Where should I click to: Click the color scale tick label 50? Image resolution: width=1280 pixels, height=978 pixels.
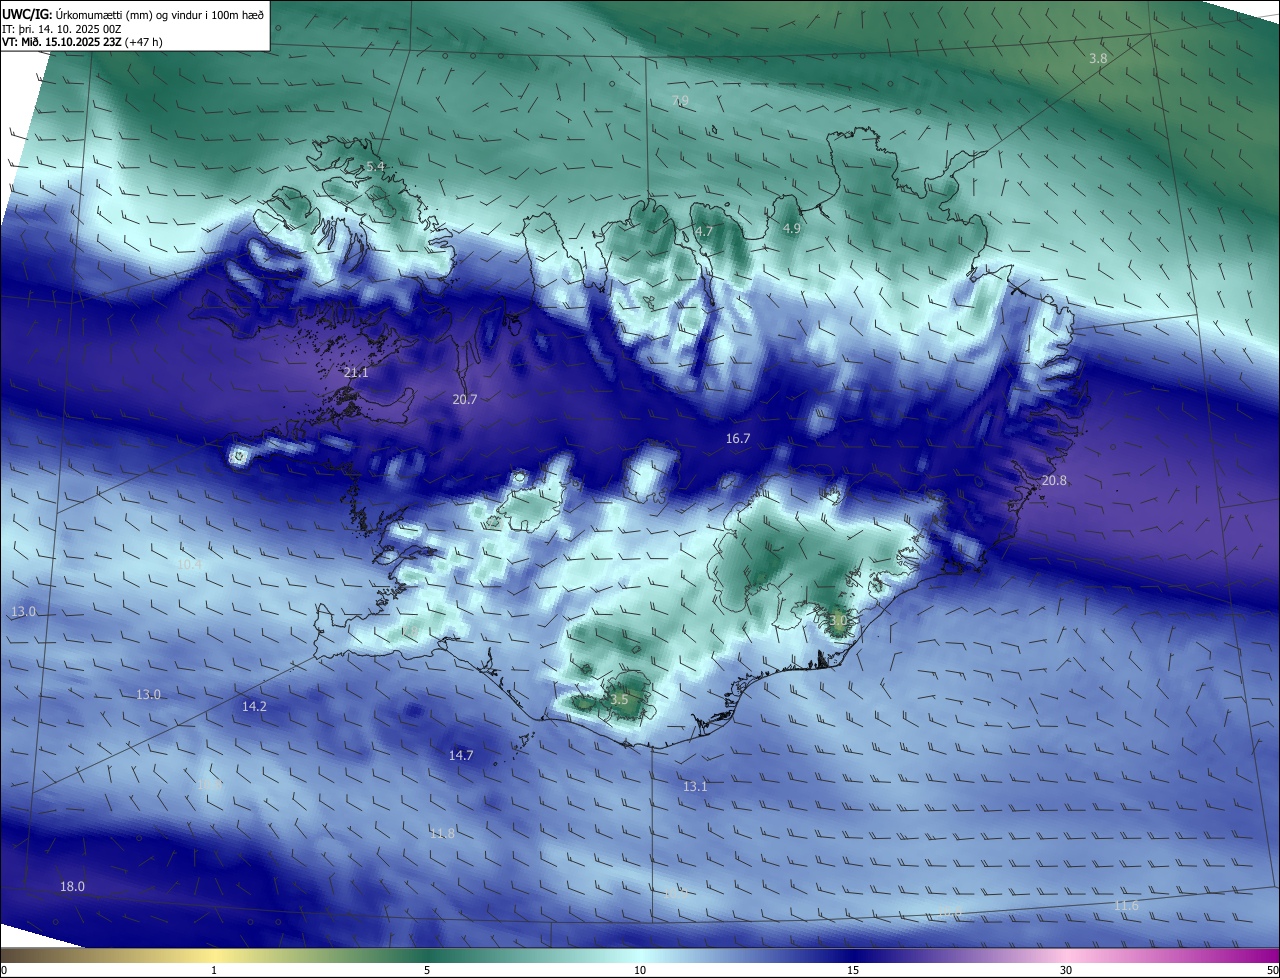pos(1272,970)
